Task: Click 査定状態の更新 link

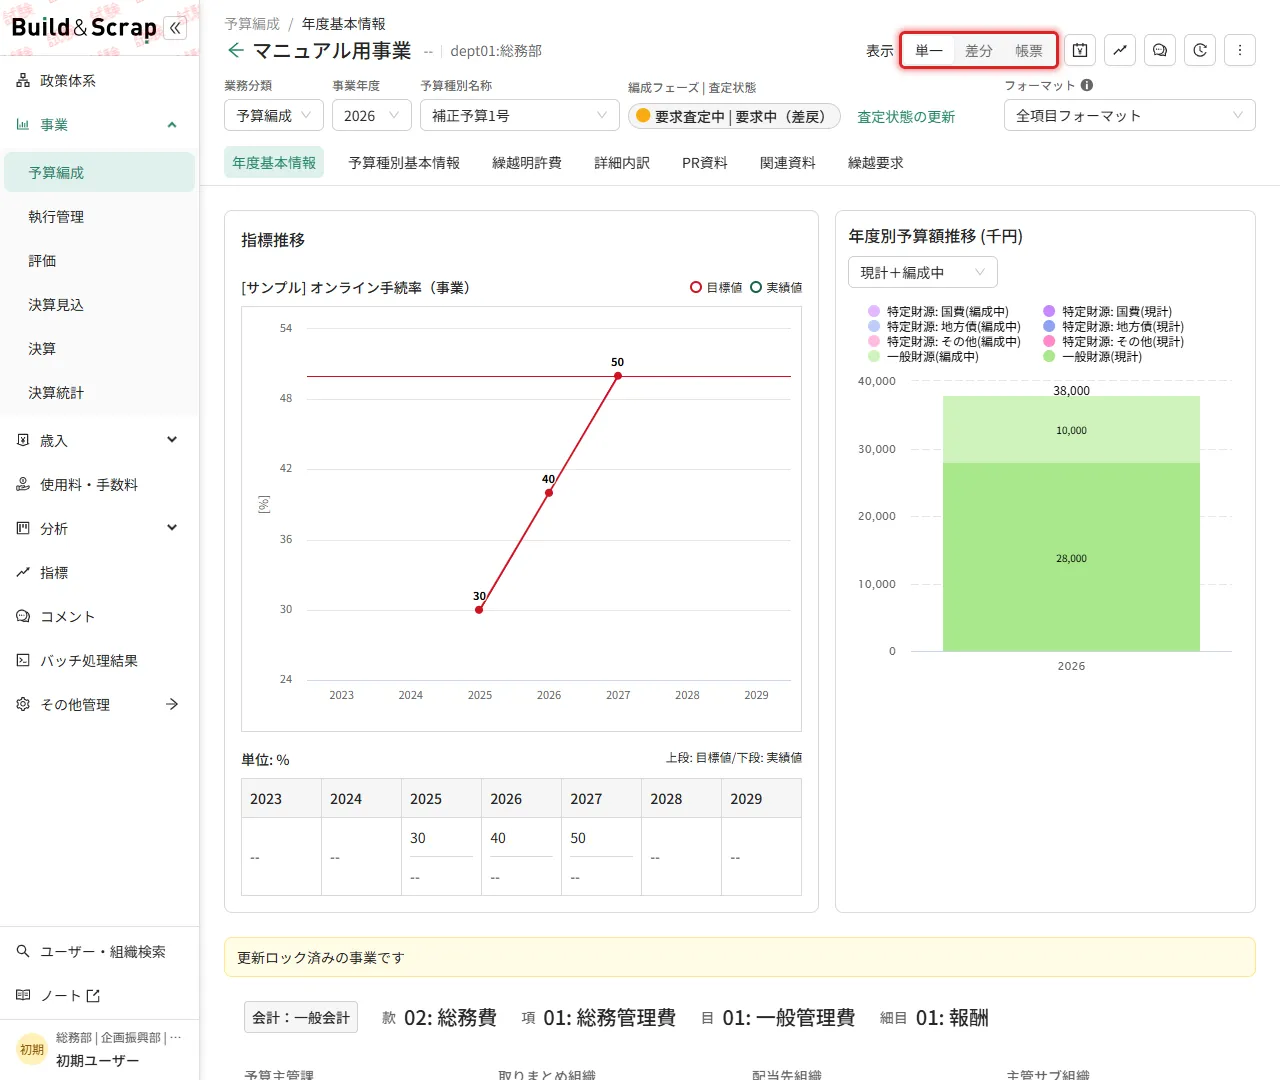Action: coord(906,116)
